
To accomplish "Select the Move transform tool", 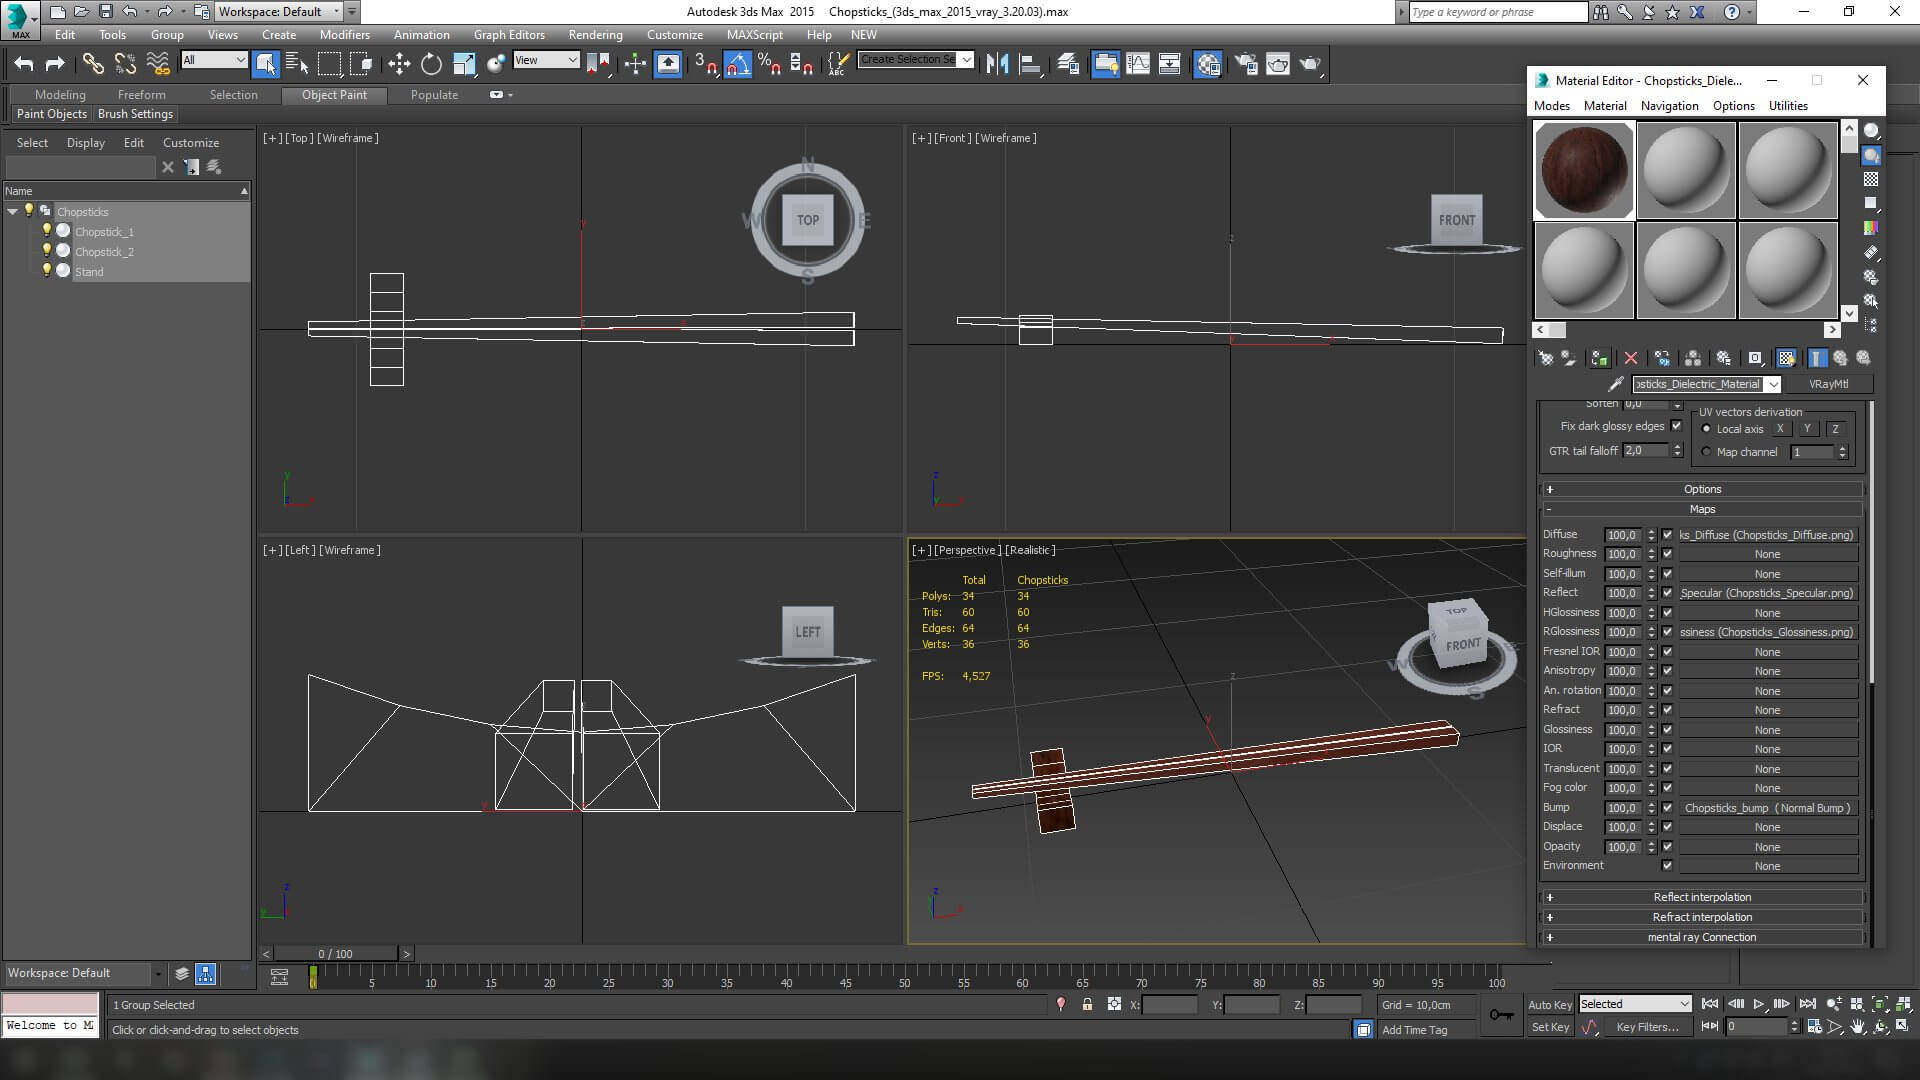I will coord(399,64).
